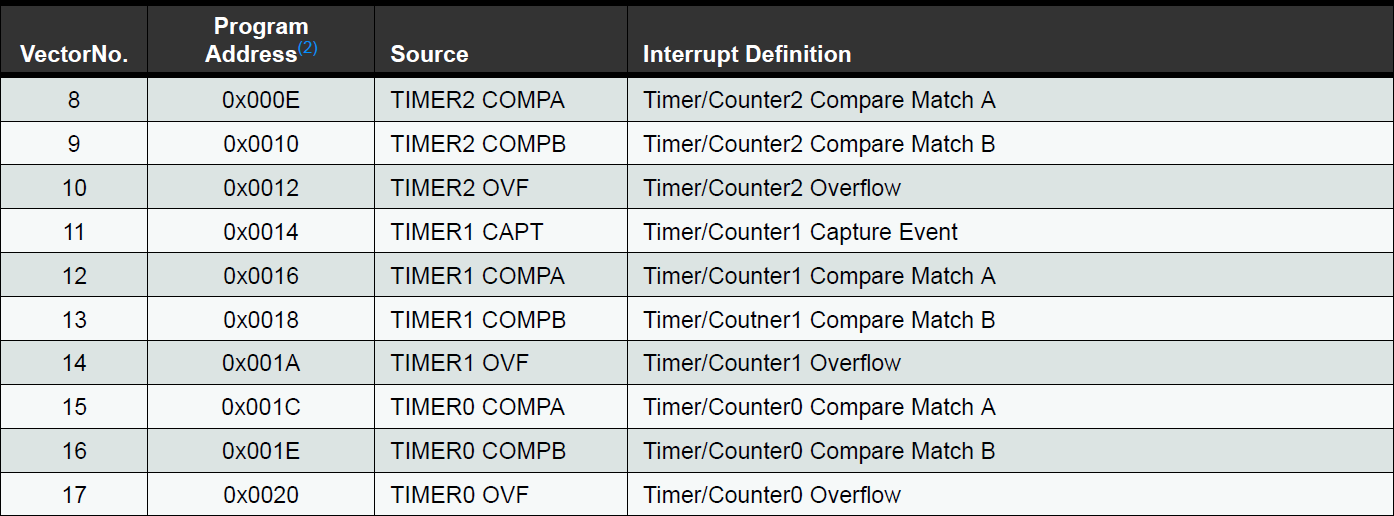Screen dimensions: 1394x516
Task: Click the VectorNo. column header
Action: 74,54
